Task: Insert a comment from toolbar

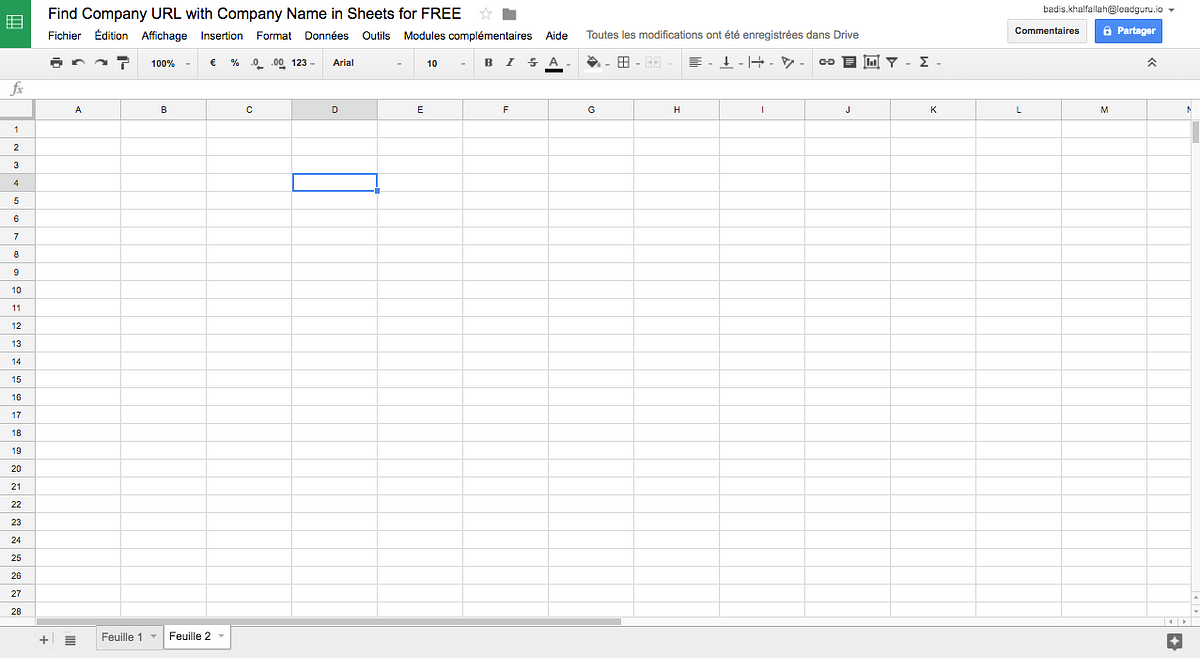Action: coord(849,63)
